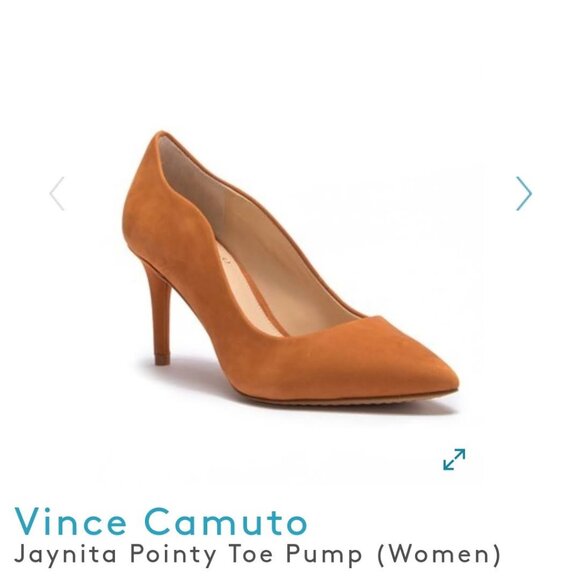Click the word Camuto in brand name

tap(228, 521)
